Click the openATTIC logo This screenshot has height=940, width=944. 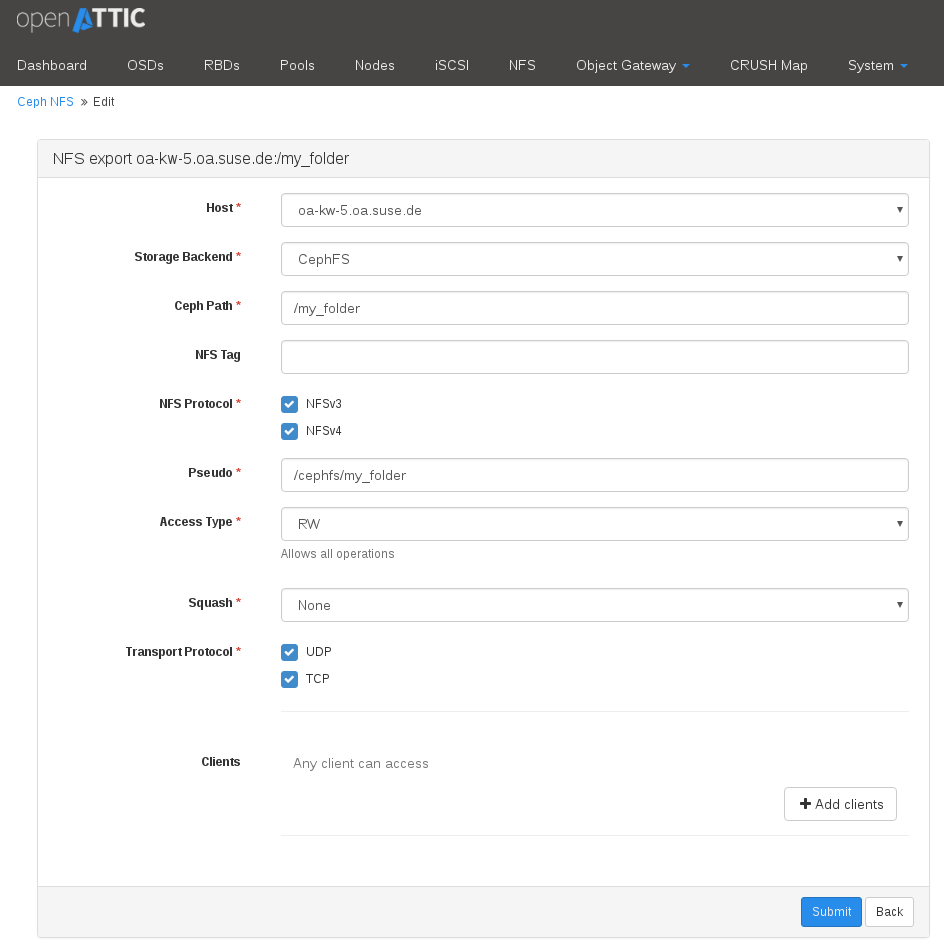pos(81,19)
